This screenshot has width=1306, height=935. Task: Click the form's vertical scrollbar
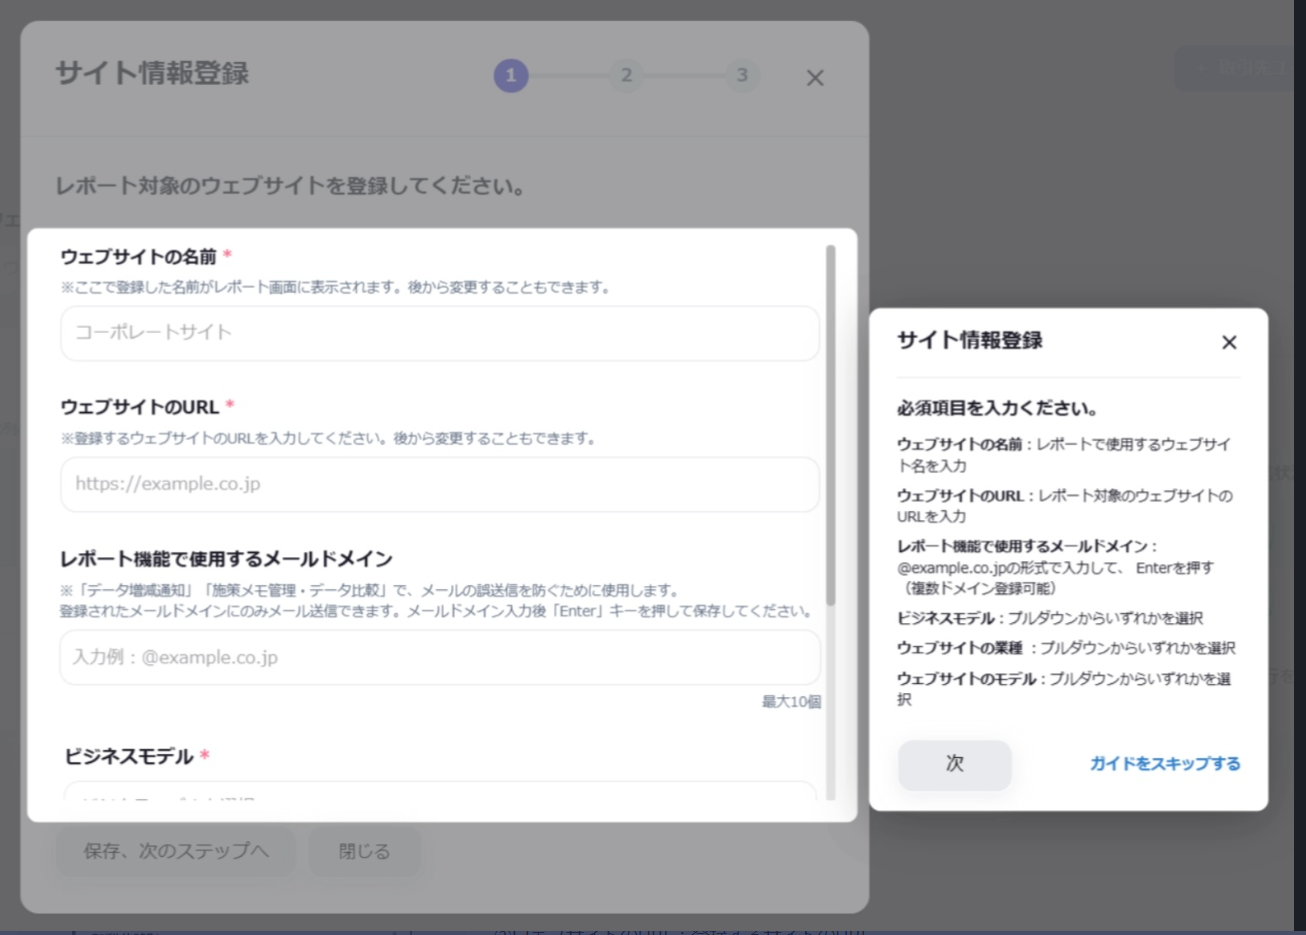coord(830,420)
